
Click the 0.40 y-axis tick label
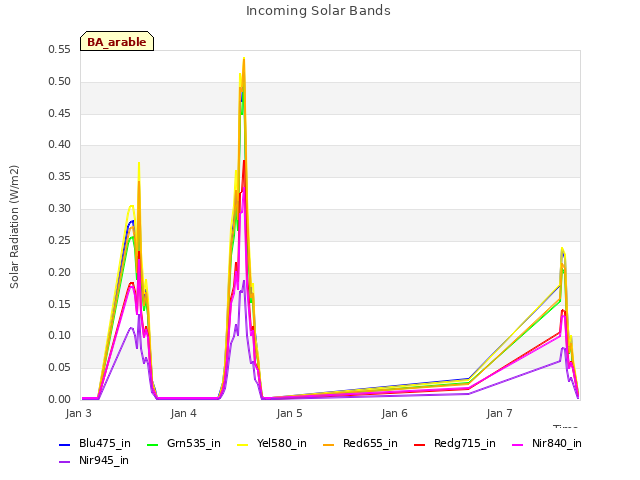click(x=60, y=144)
